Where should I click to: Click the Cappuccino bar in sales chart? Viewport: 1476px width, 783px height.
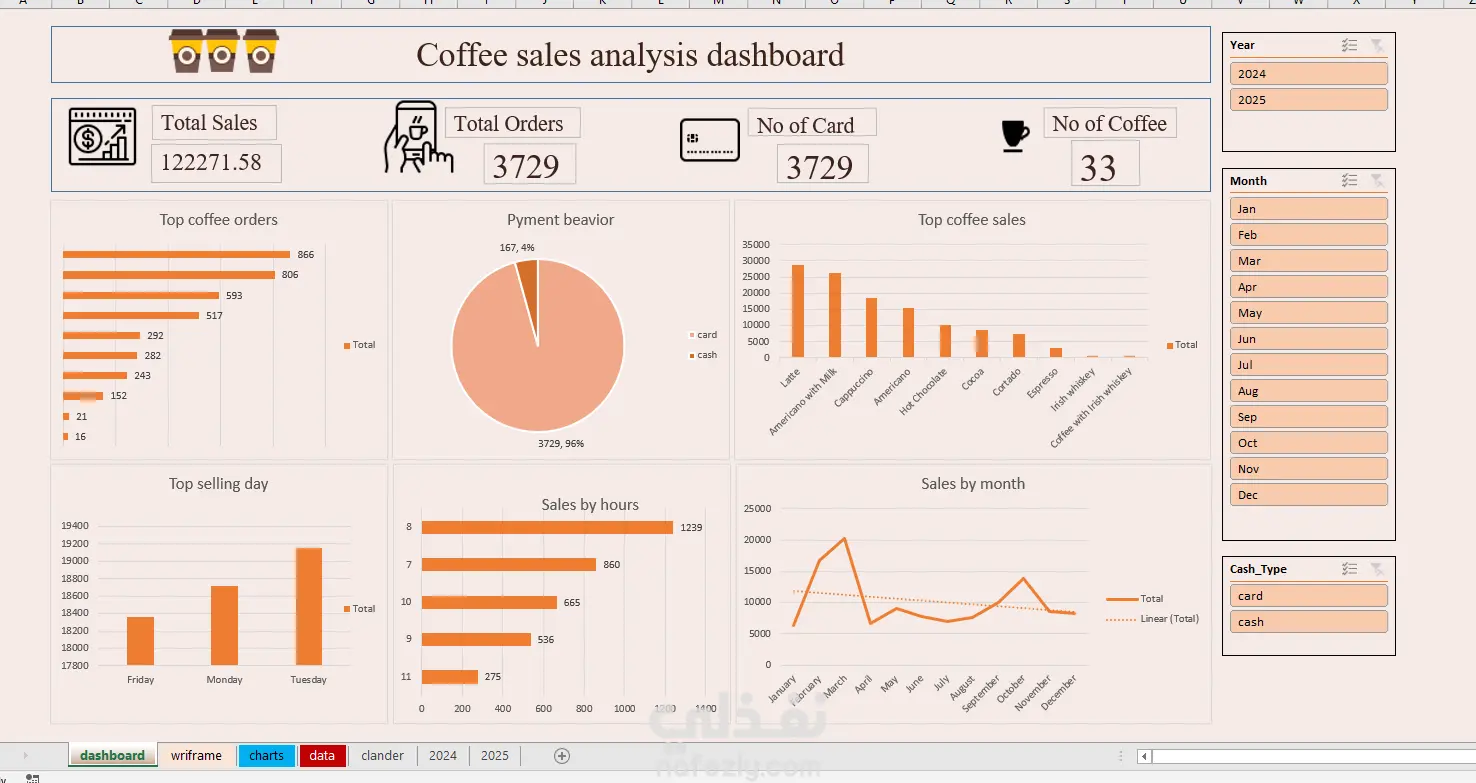point(872,327)
